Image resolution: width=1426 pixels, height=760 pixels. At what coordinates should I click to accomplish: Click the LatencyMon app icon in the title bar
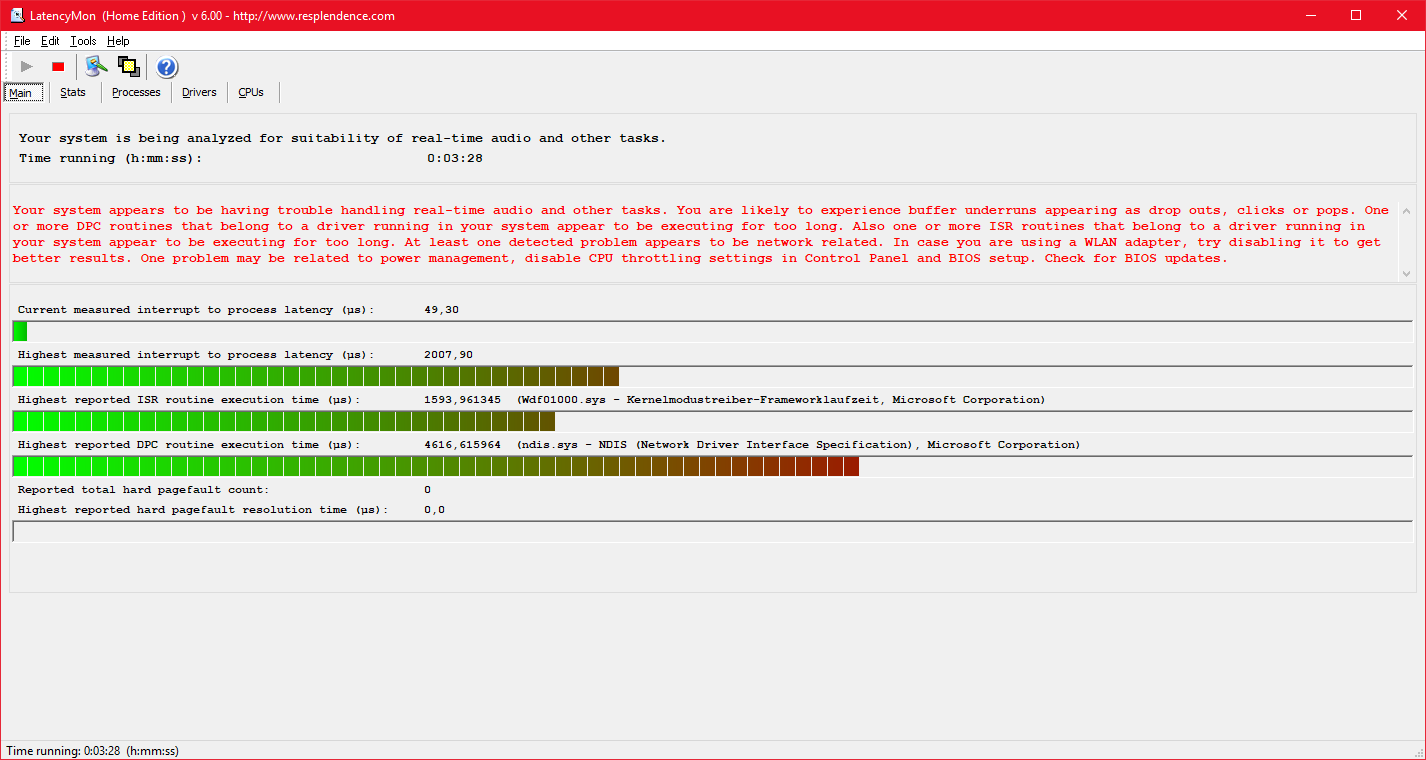(x=17, y=15)
